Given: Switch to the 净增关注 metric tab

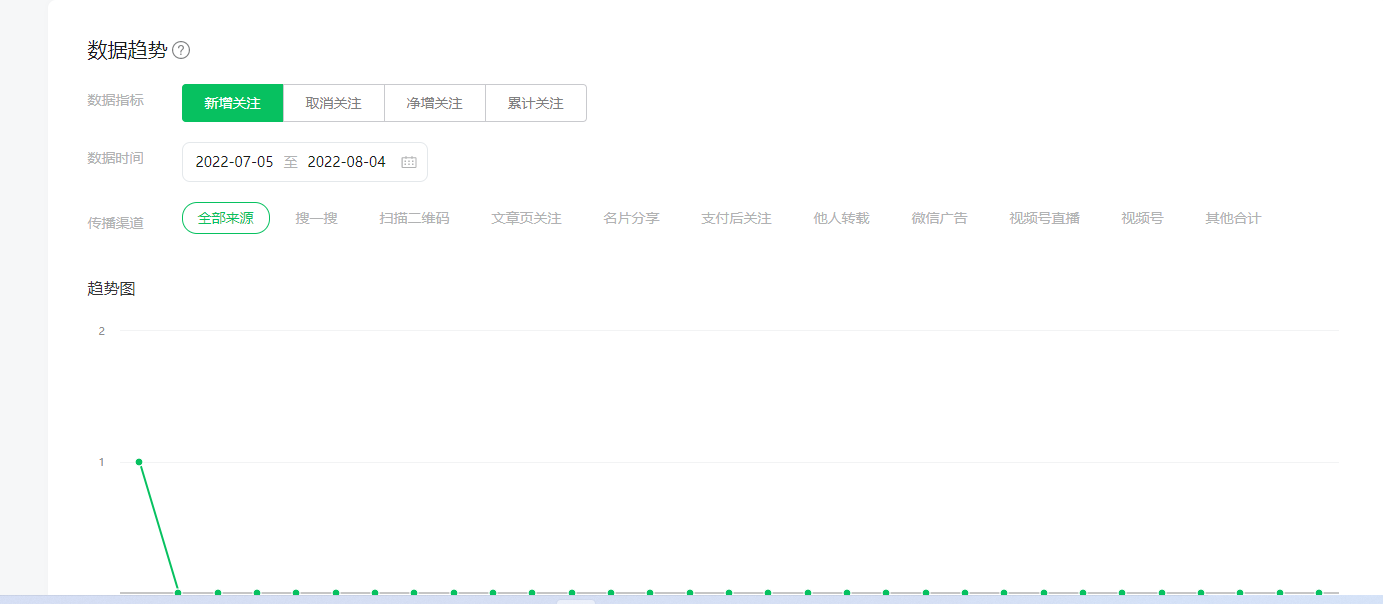Looking at the screenshot, I should (435, 103).
